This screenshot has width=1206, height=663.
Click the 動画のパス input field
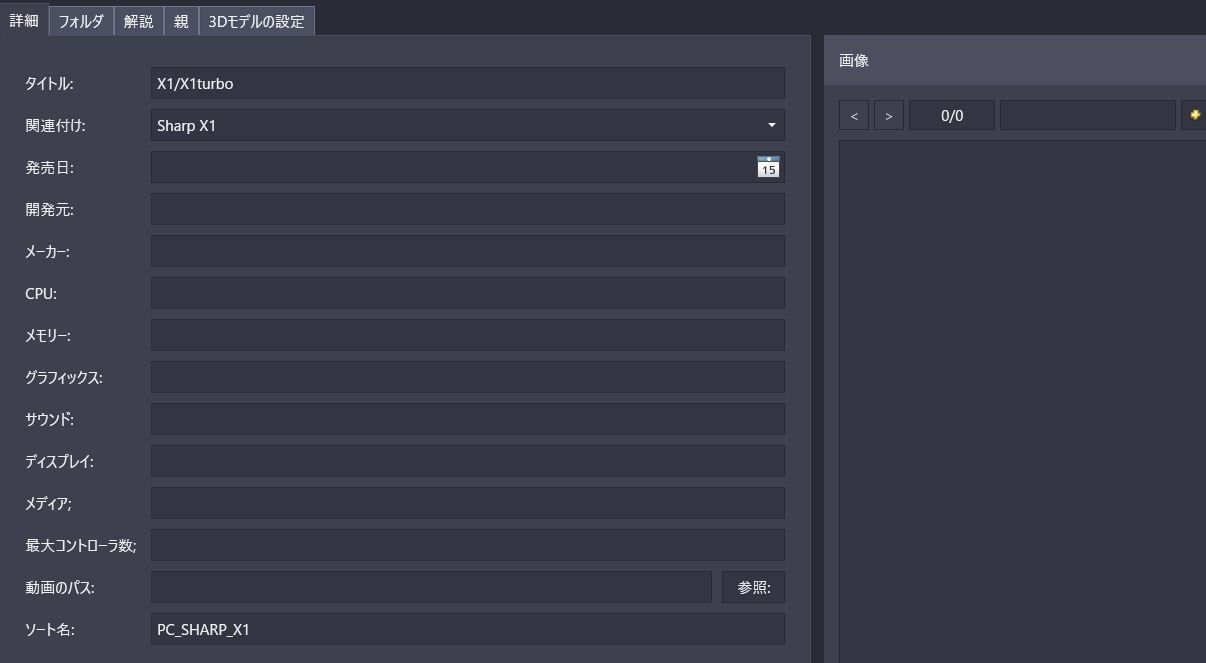point(431,587)
